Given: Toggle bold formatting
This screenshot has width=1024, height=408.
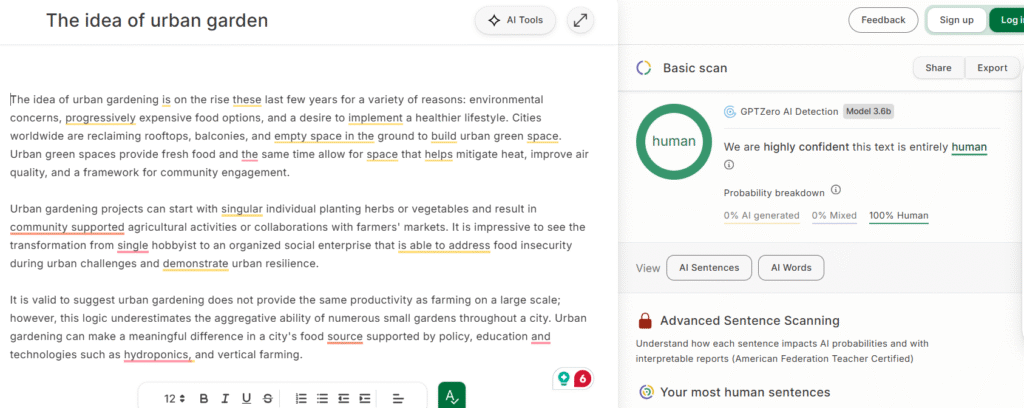Looking at the screenshot, I should tap(204, 398).
